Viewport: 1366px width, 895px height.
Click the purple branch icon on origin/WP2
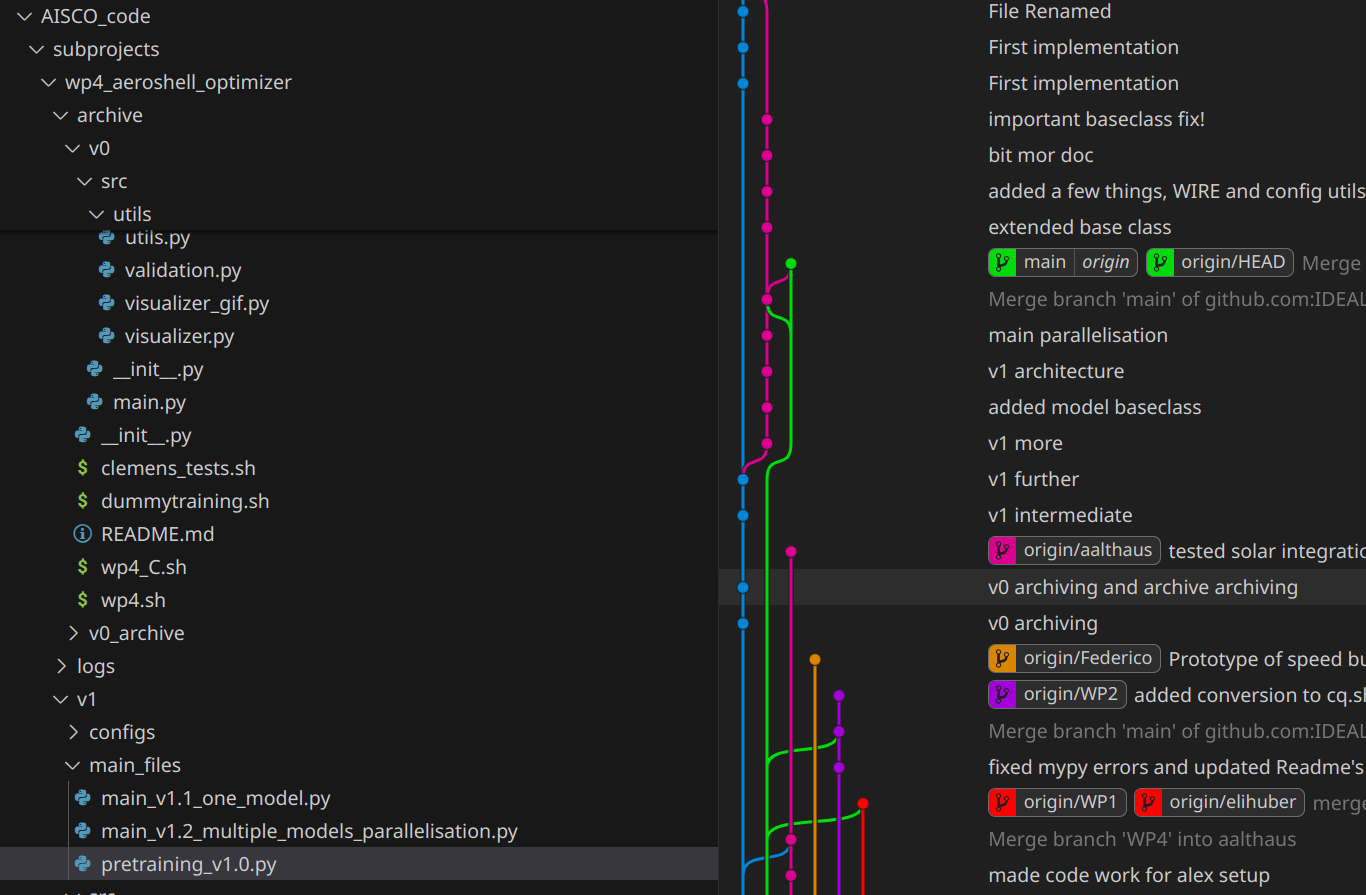click(1001, 695)
